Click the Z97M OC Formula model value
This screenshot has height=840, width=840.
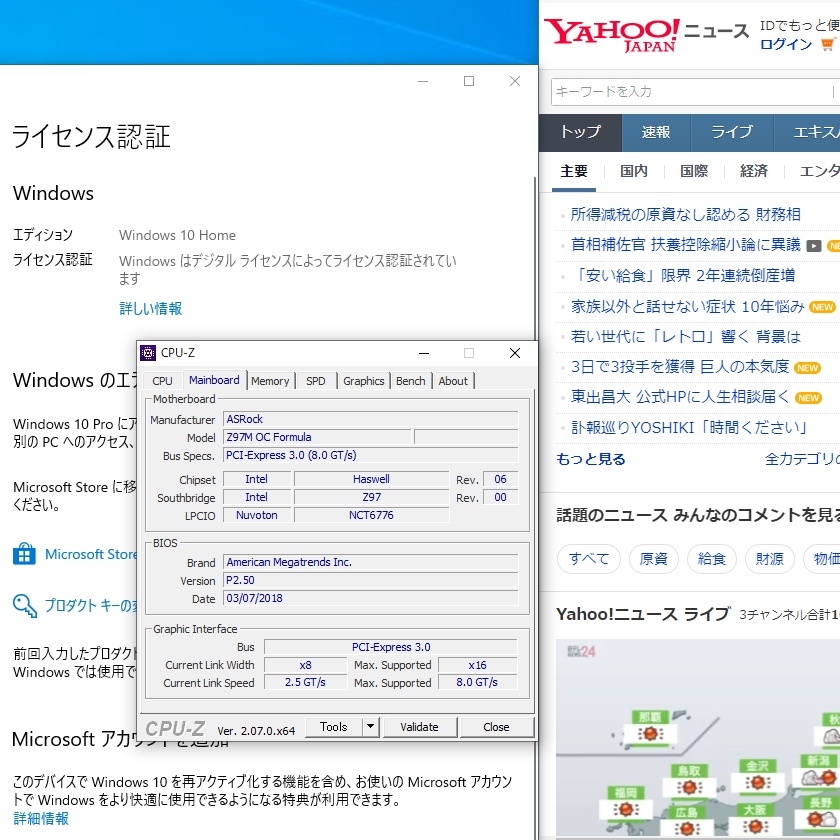[317, 437]
